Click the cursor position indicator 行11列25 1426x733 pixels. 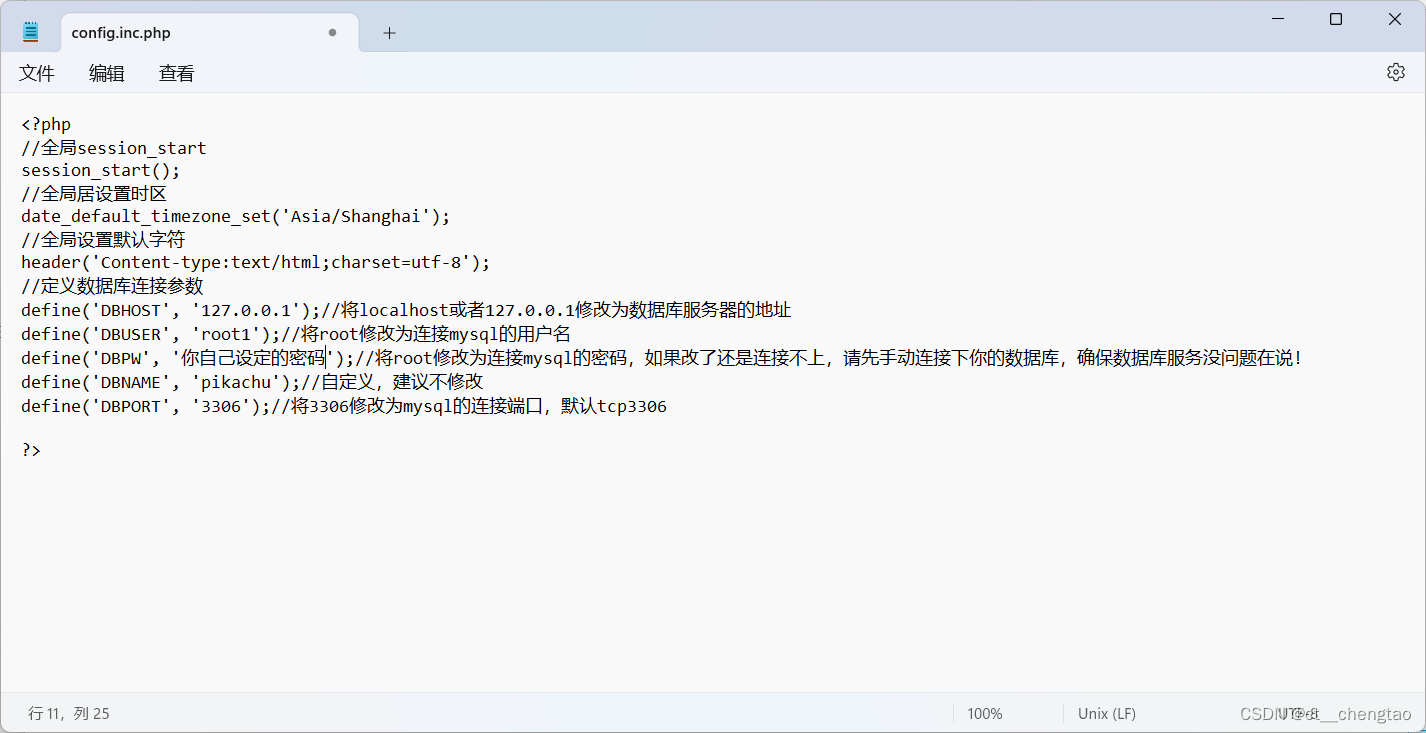coord(65,713)
